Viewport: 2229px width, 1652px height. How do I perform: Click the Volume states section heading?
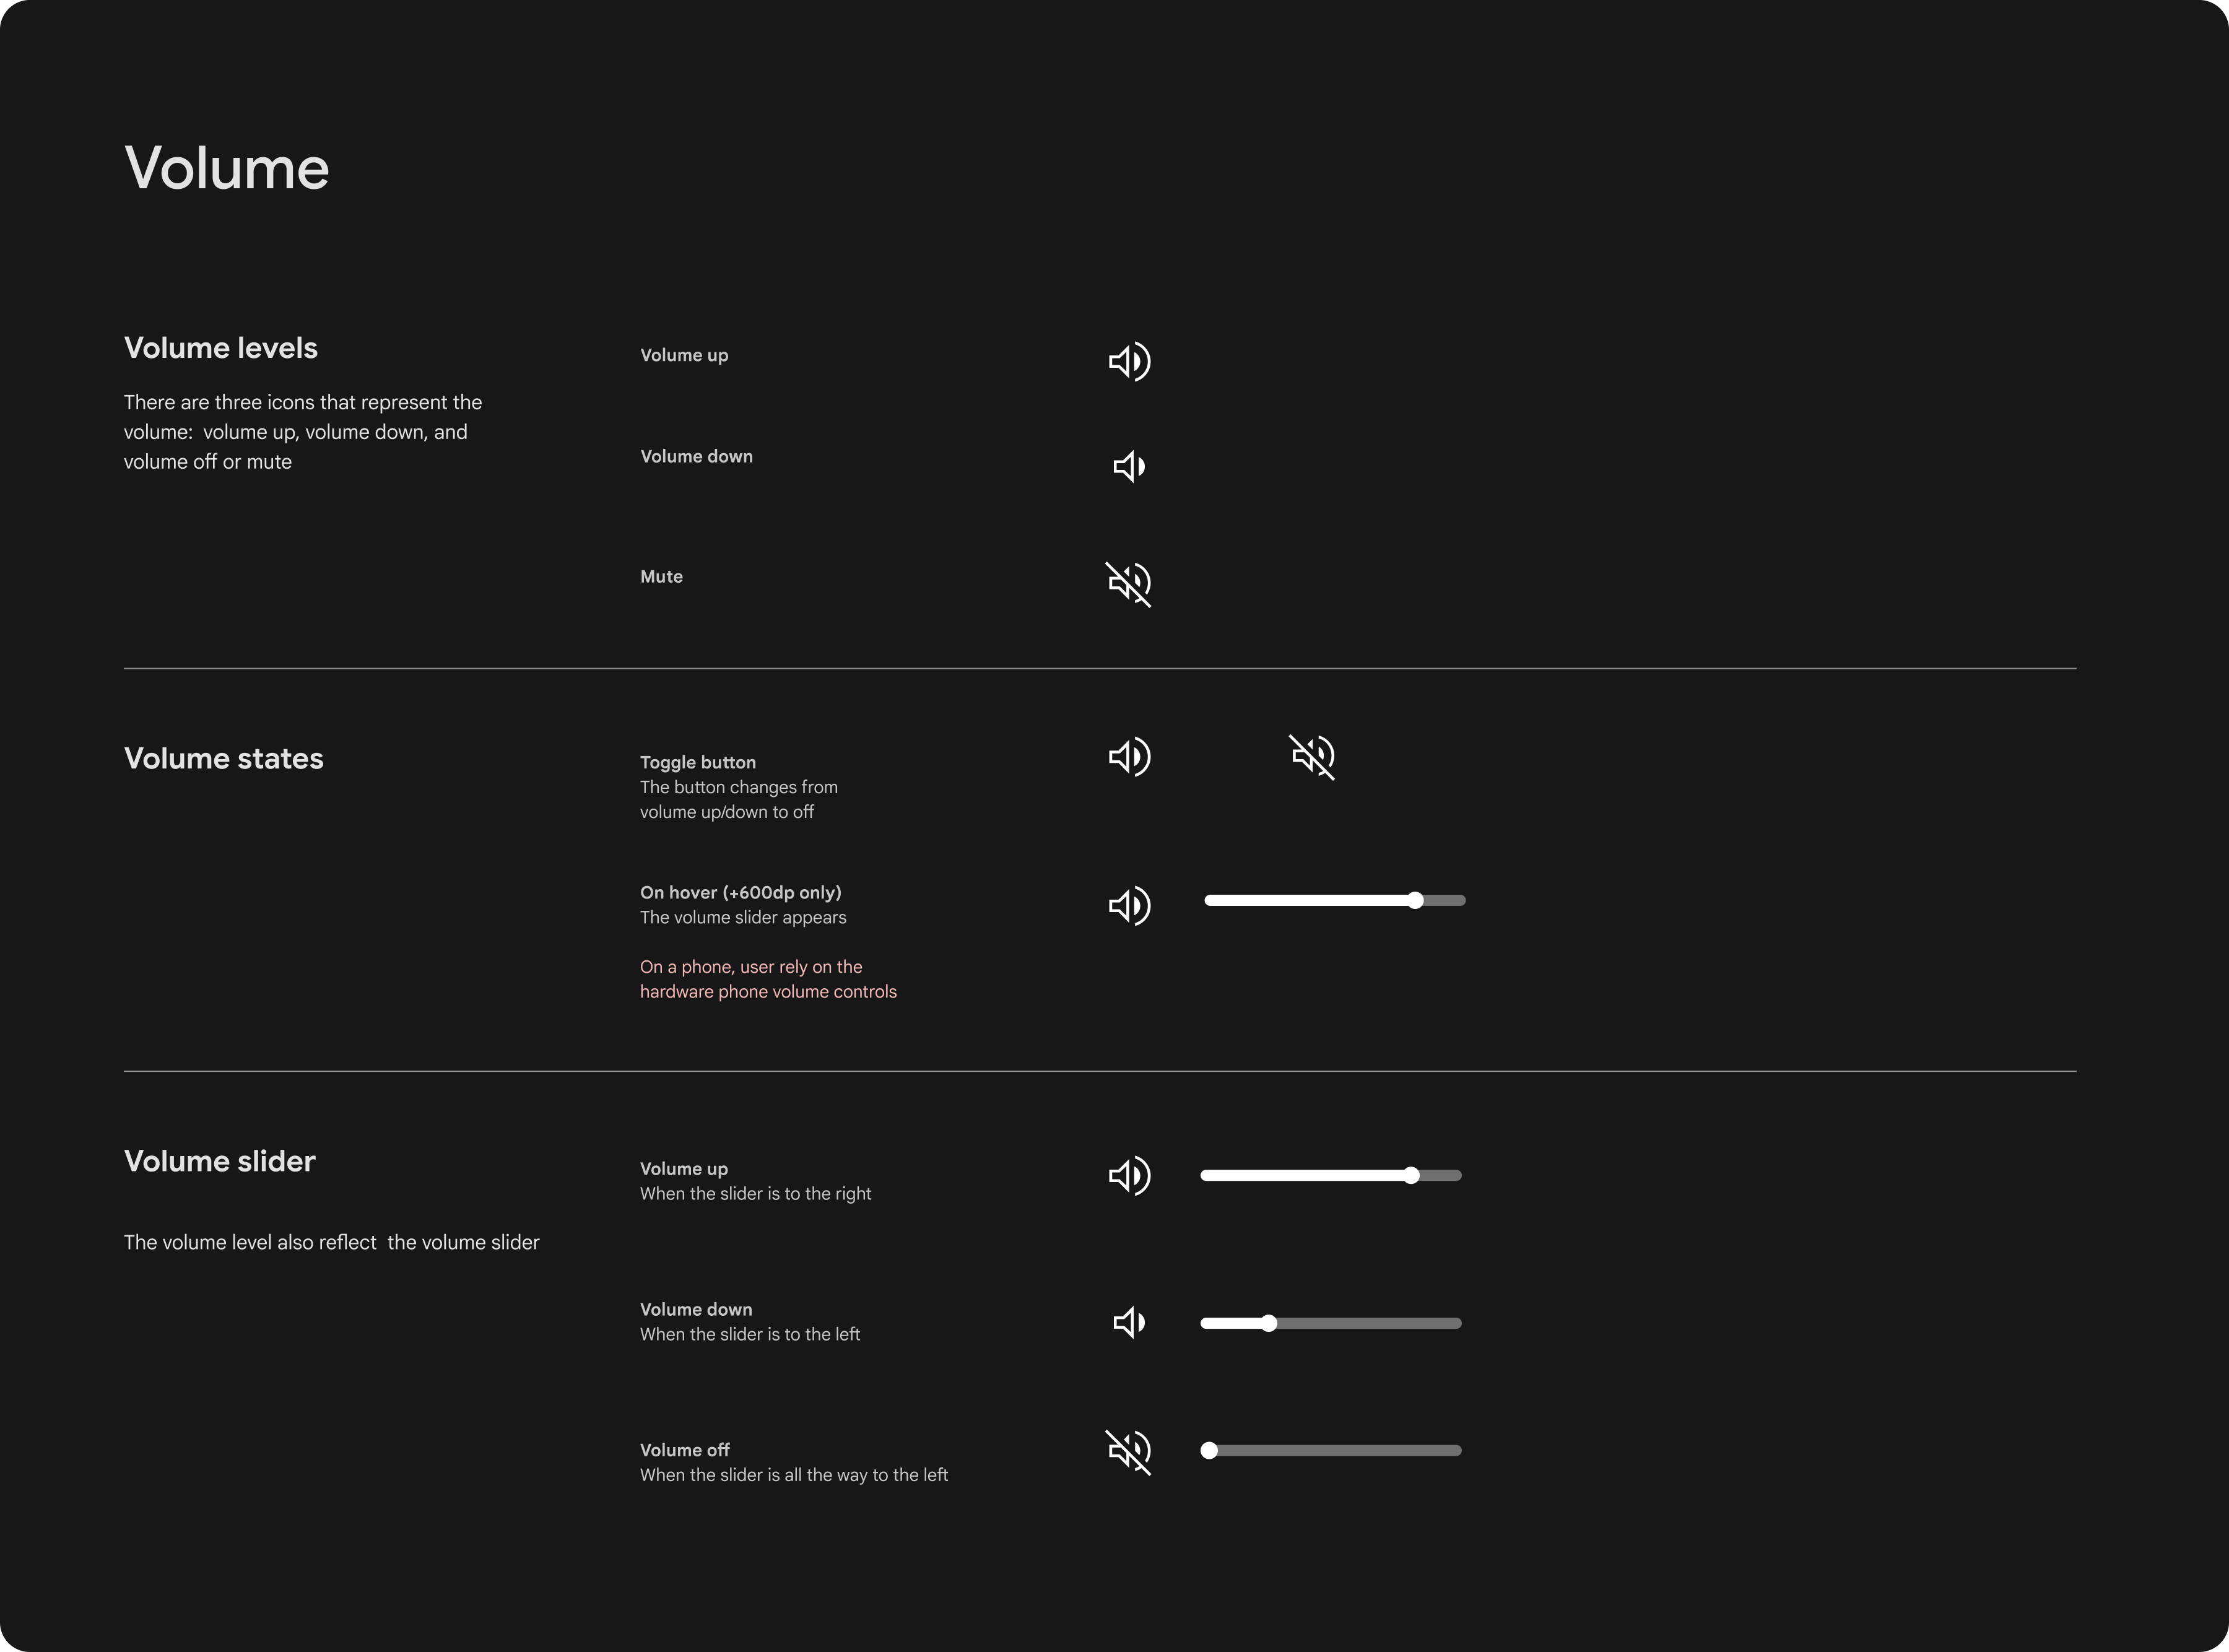[x=224, y=758]
